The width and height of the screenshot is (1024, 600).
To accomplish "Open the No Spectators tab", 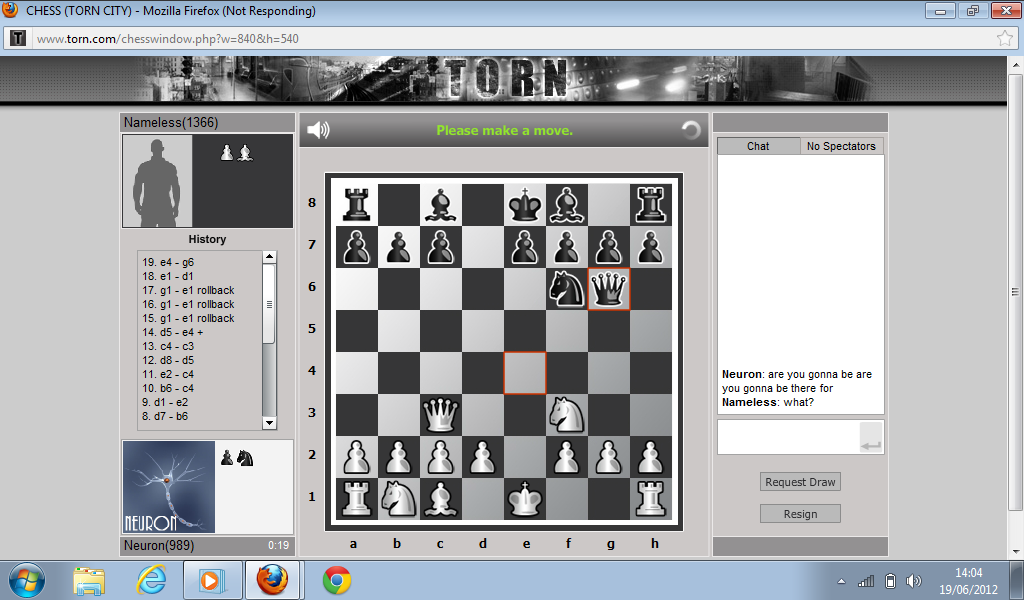I will (841, 146).
